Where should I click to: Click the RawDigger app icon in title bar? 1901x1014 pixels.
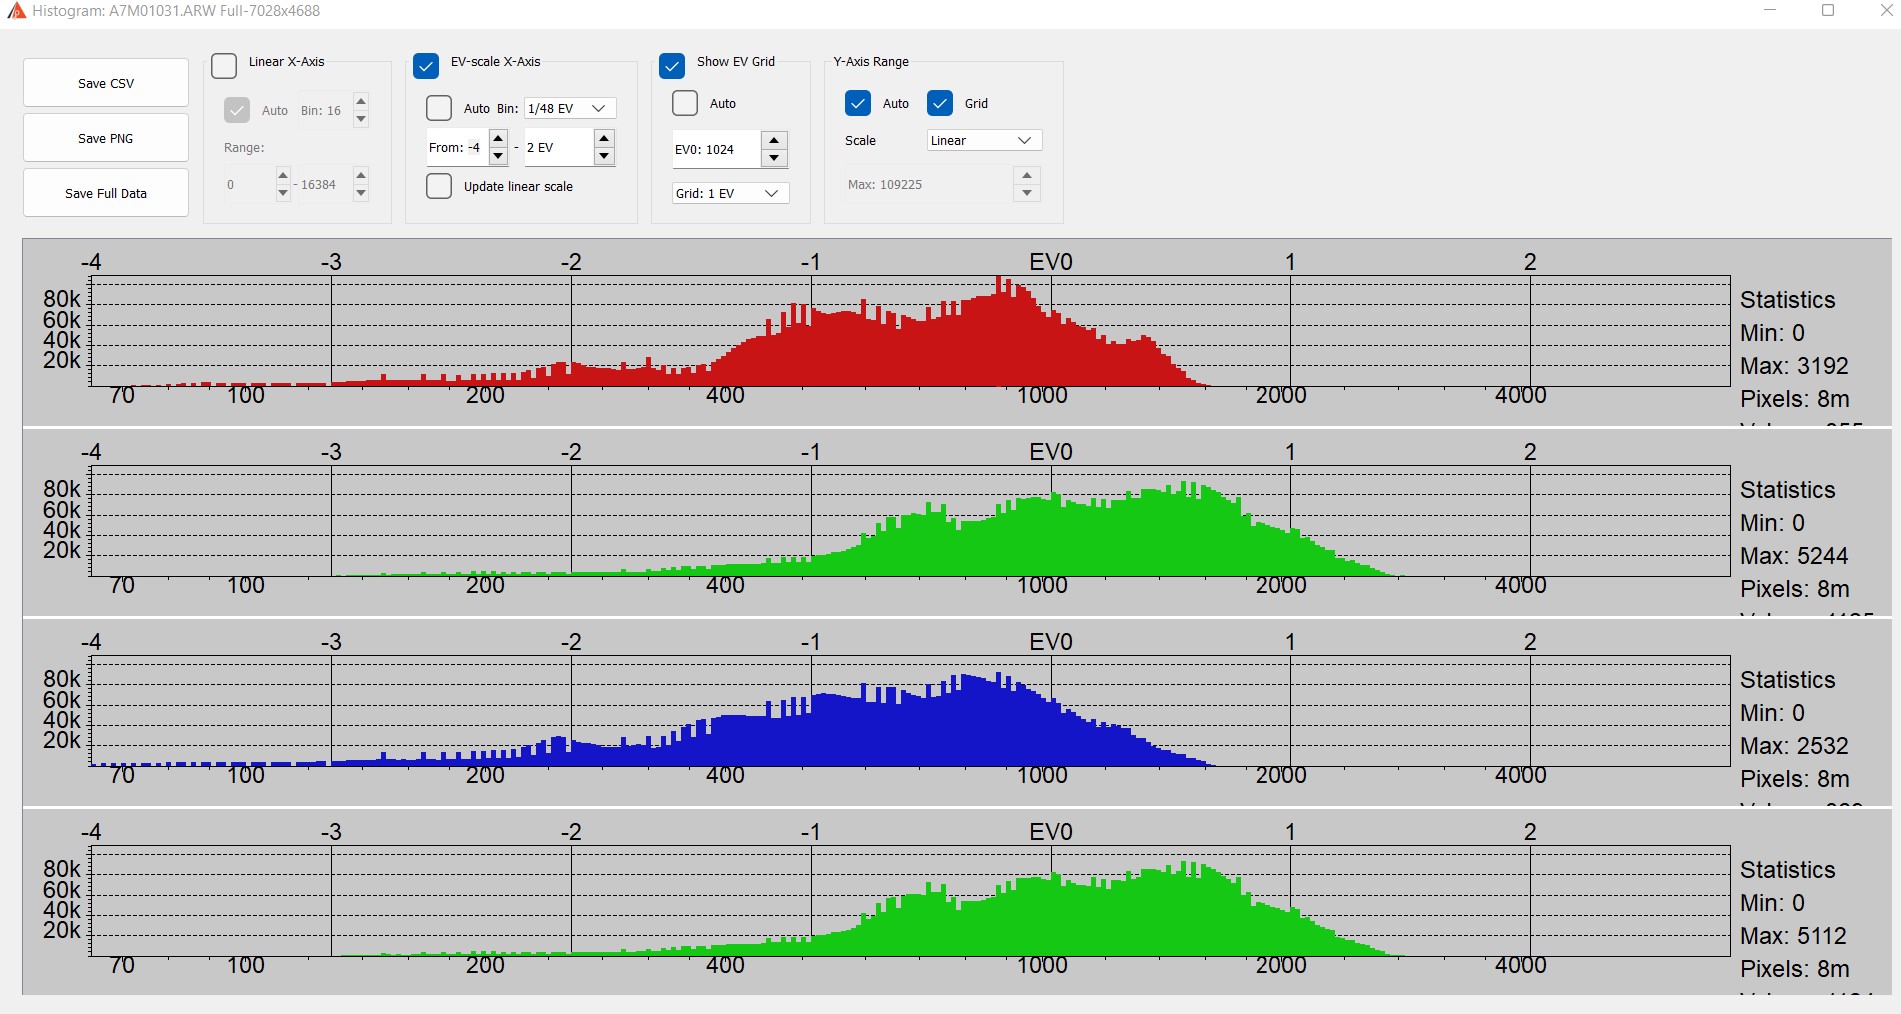[15, 11]
